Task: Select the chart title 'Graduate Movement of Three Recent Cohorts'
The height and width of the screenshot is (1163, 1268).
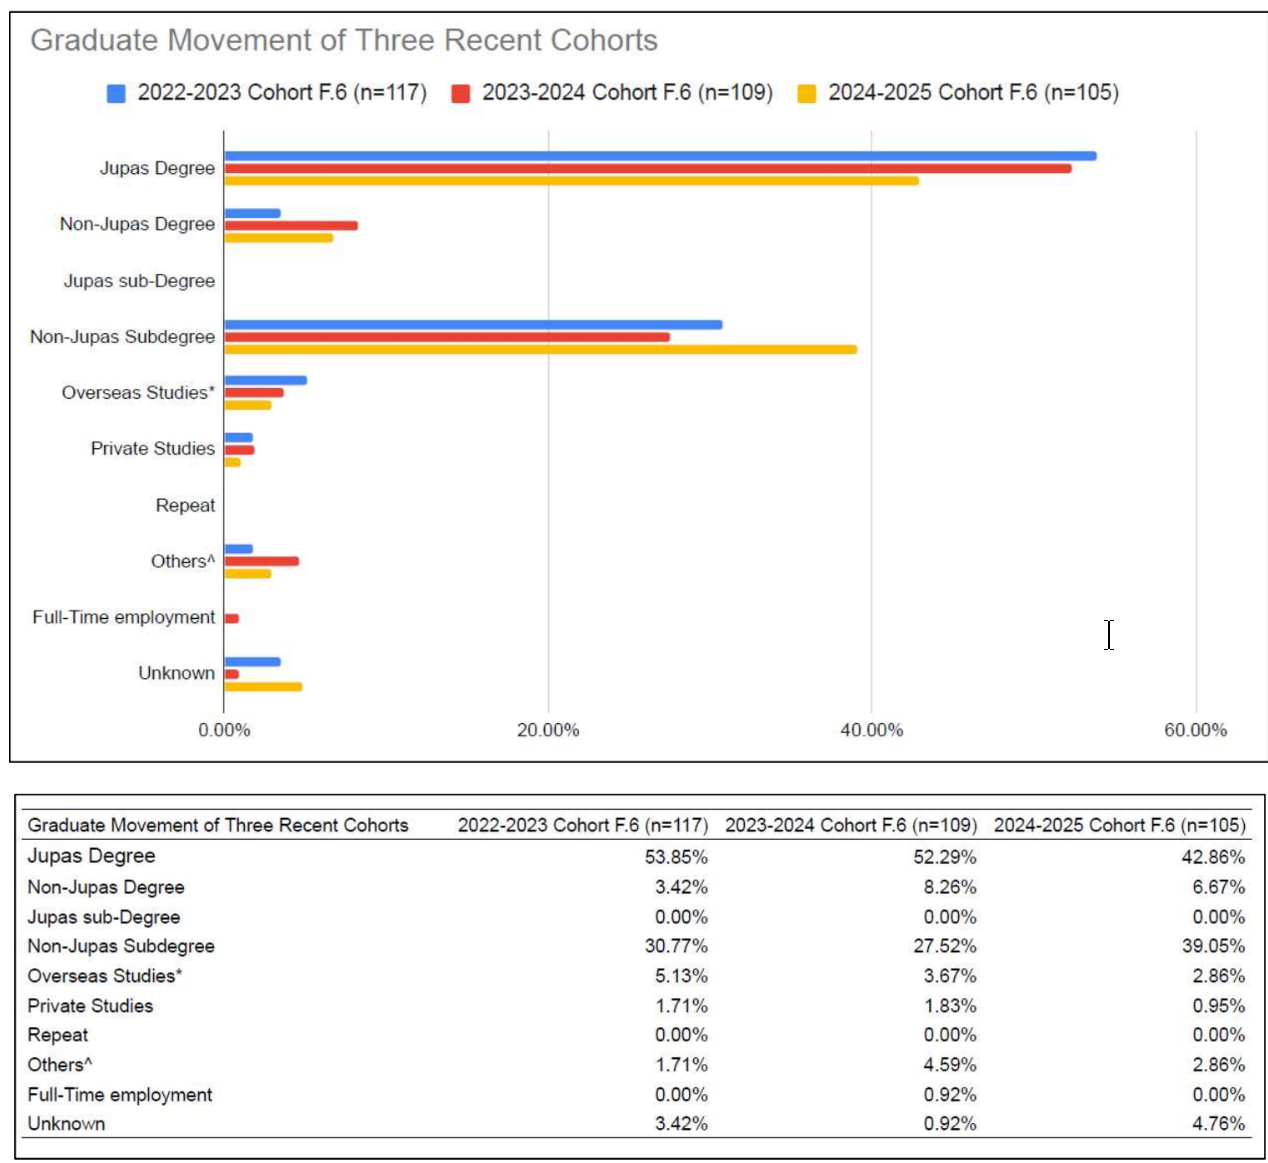Action: [344, 40]
